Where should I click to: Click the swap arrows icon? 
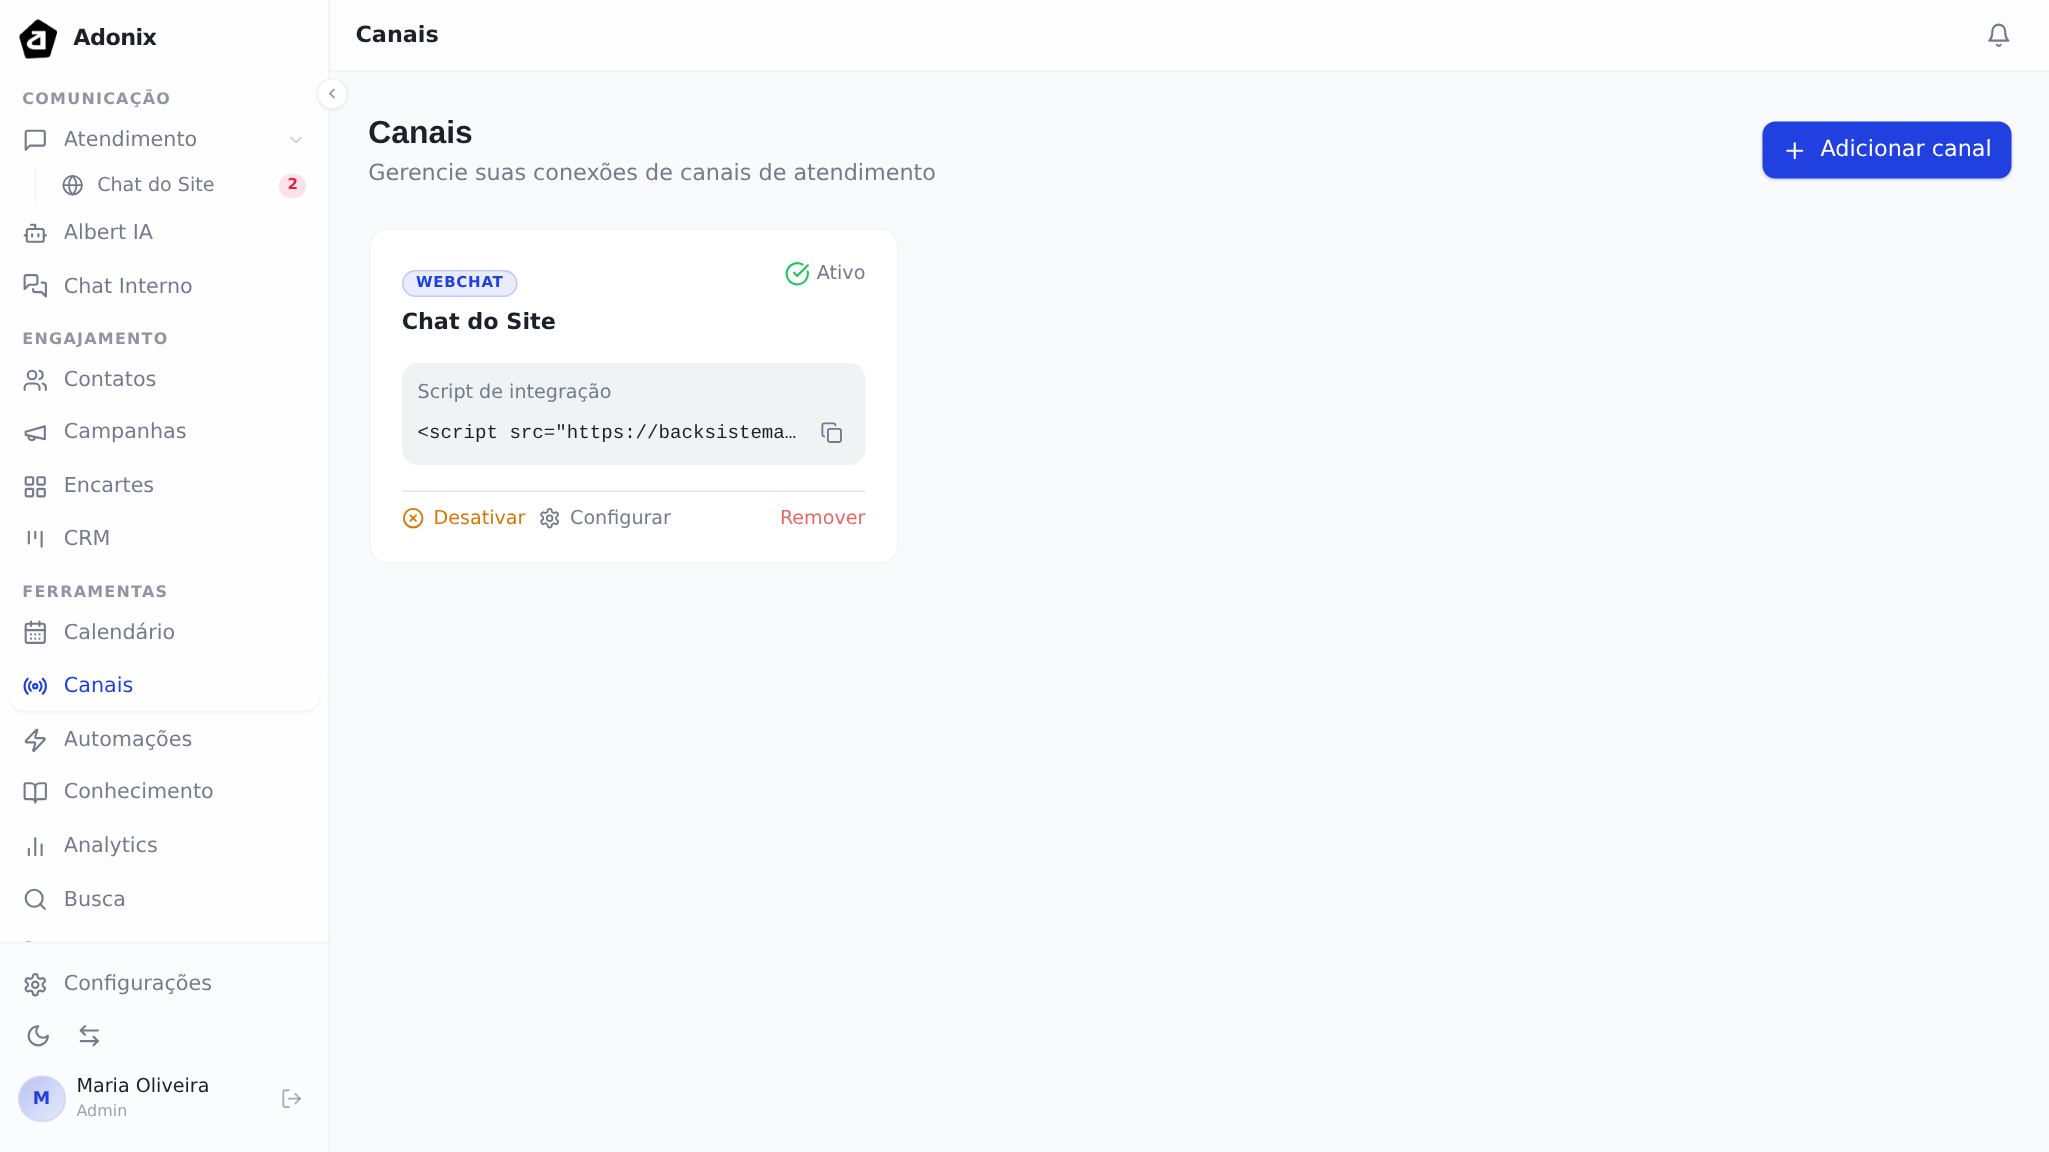point(89,1036)
